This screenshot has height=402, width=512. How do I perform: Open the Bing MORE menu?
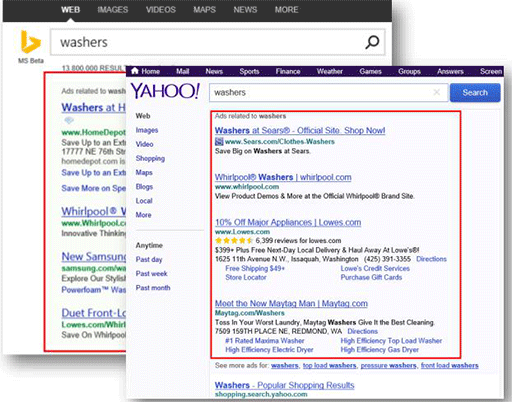click(x=286, y=10)
